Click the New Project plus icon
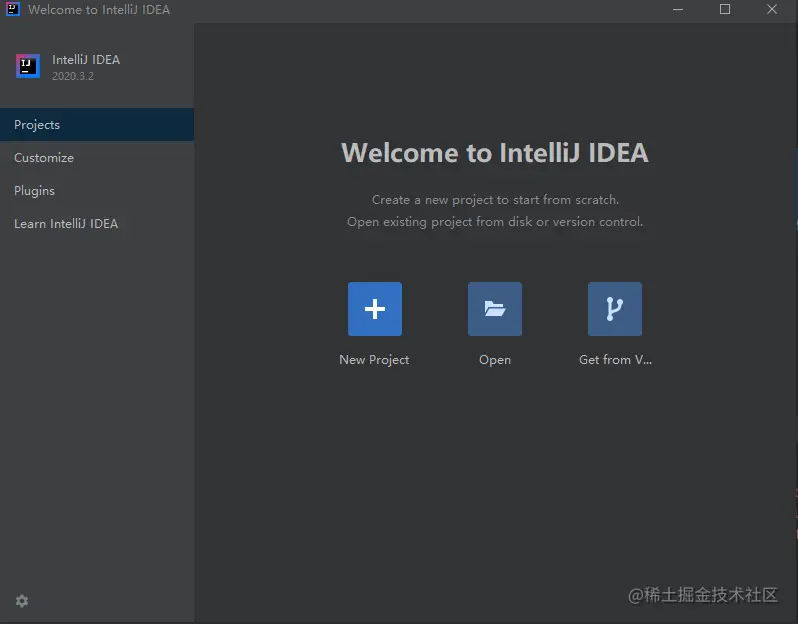This screenshot has width=798, height=624. tap(375, 309)
